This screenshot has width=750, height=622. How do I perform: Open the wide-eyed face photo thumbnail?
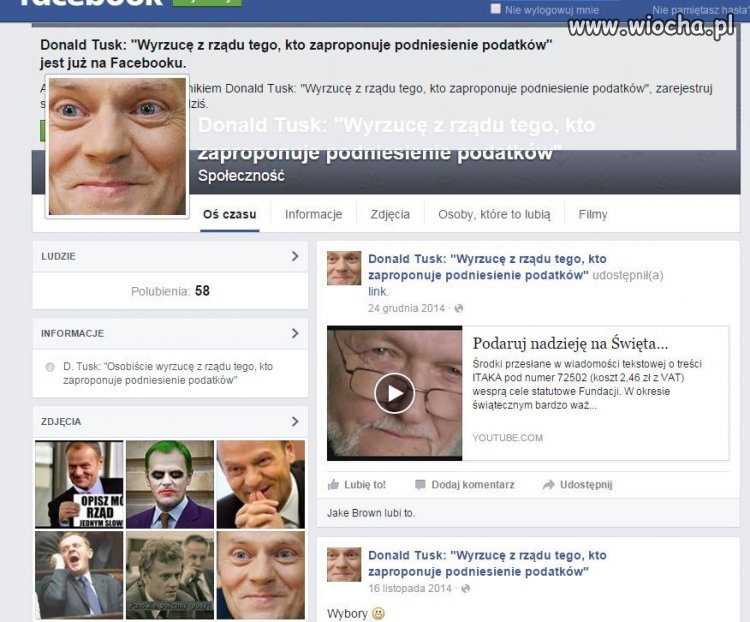(x=261, y=575)
